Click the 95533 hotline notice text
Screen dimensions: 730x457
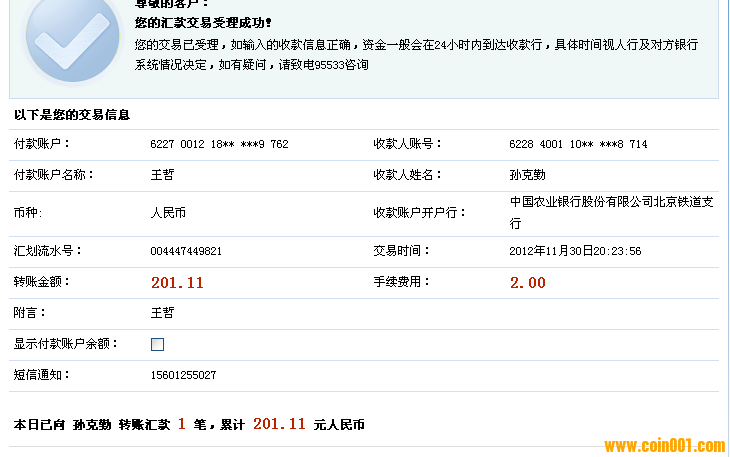(x=251, y=65)
